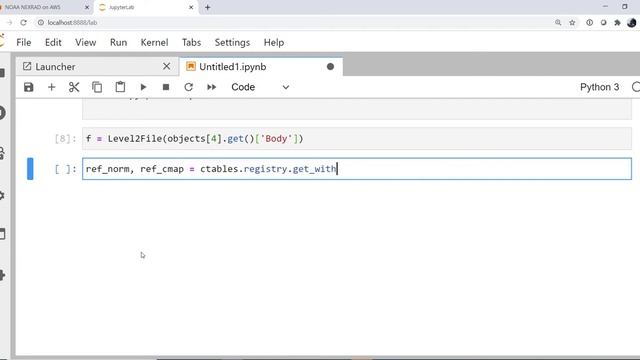
Task: Save the notebook with the disk icon
Action: (x=29, y=87)
